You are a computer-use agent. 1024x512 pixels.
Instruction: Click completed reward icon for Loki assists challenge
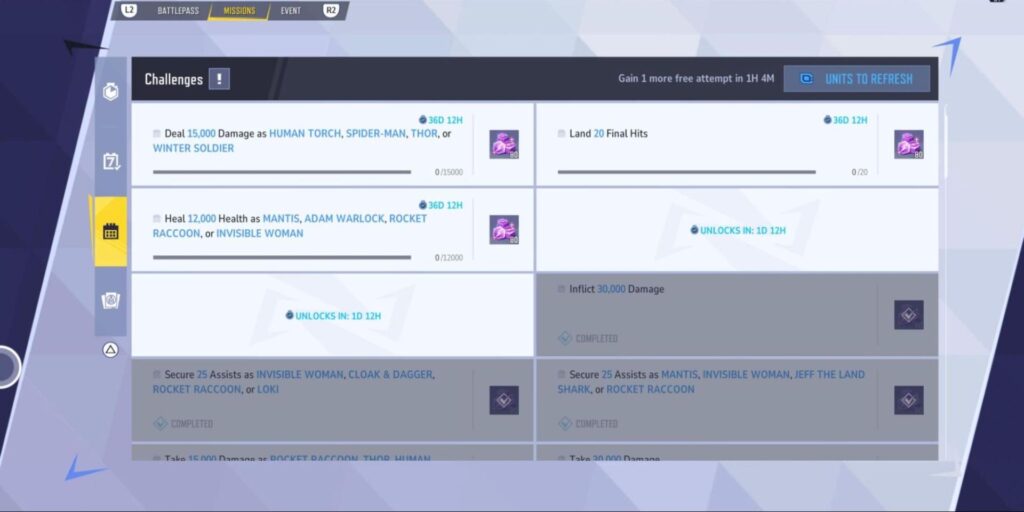pos(504,400)
